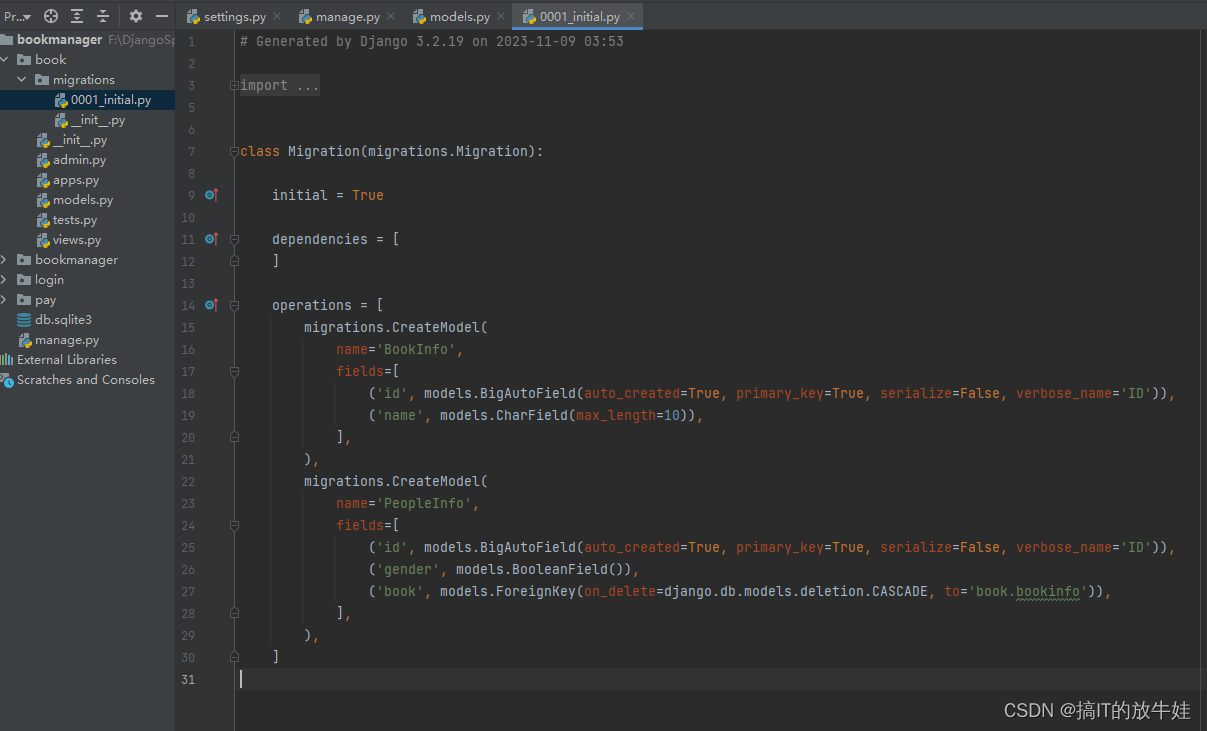Click the Scratches and Consoles icon
1207x731 pixels.
click(7, 380)
